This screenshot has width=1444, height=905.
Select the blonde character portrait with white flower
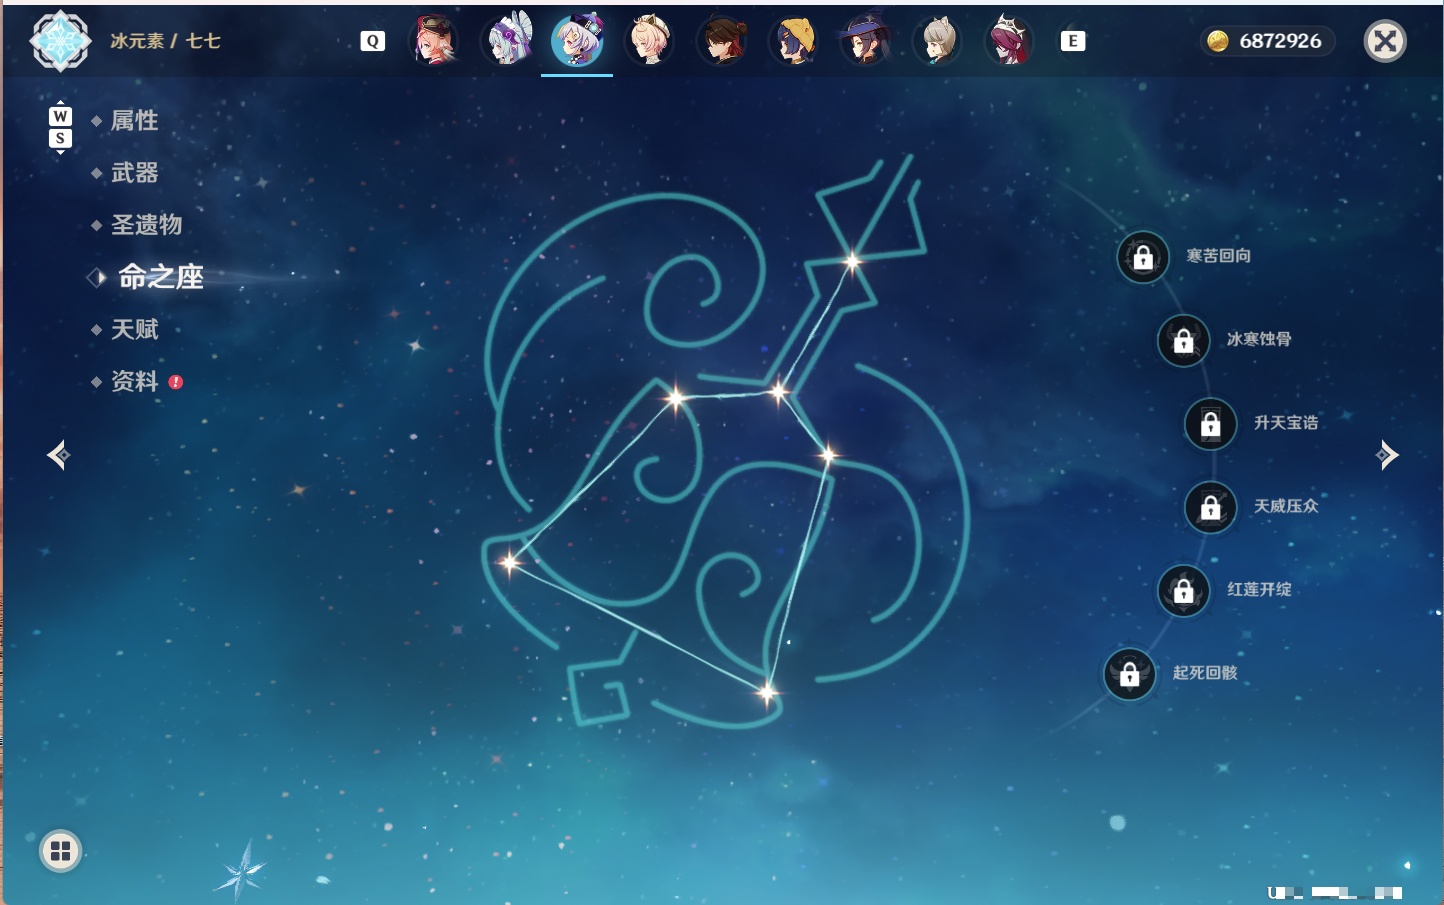pos(650,41)
